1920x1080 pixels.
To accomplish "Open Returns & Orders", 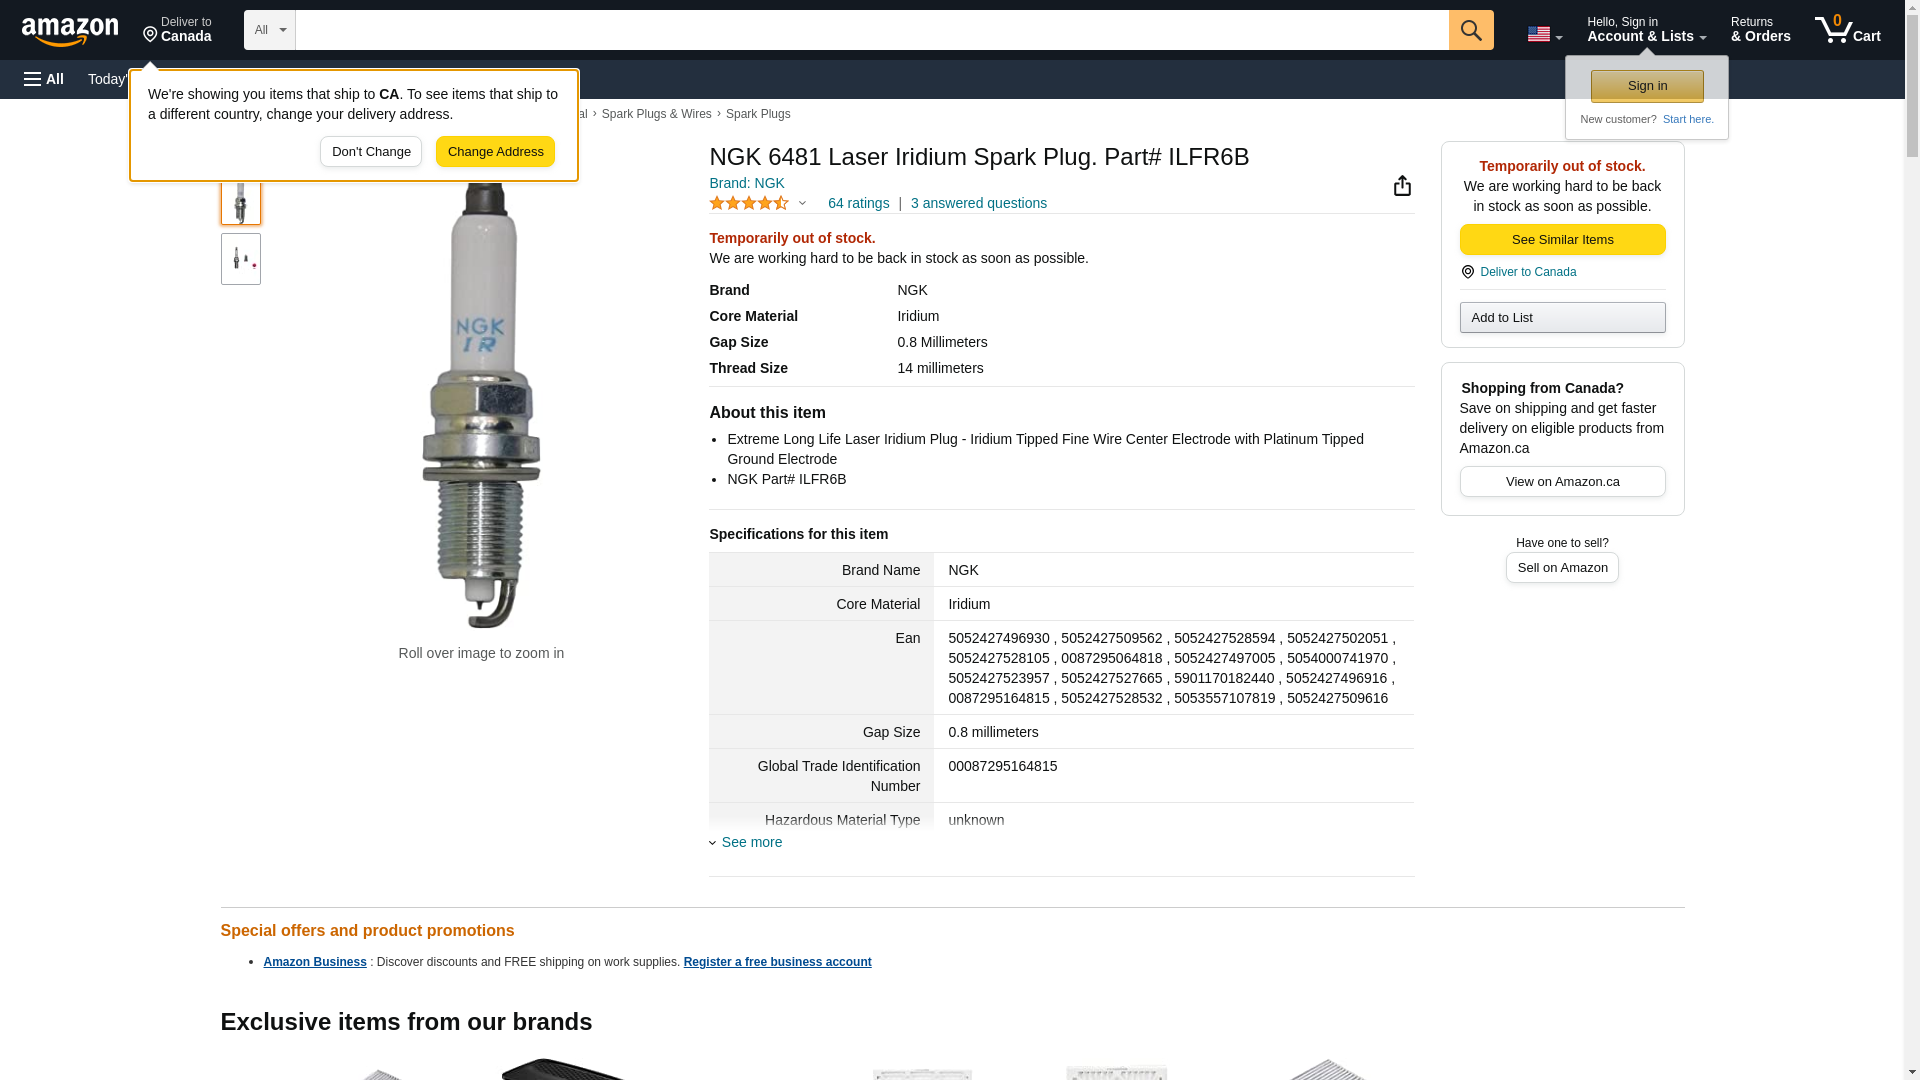I will [x=1760, y=30].
